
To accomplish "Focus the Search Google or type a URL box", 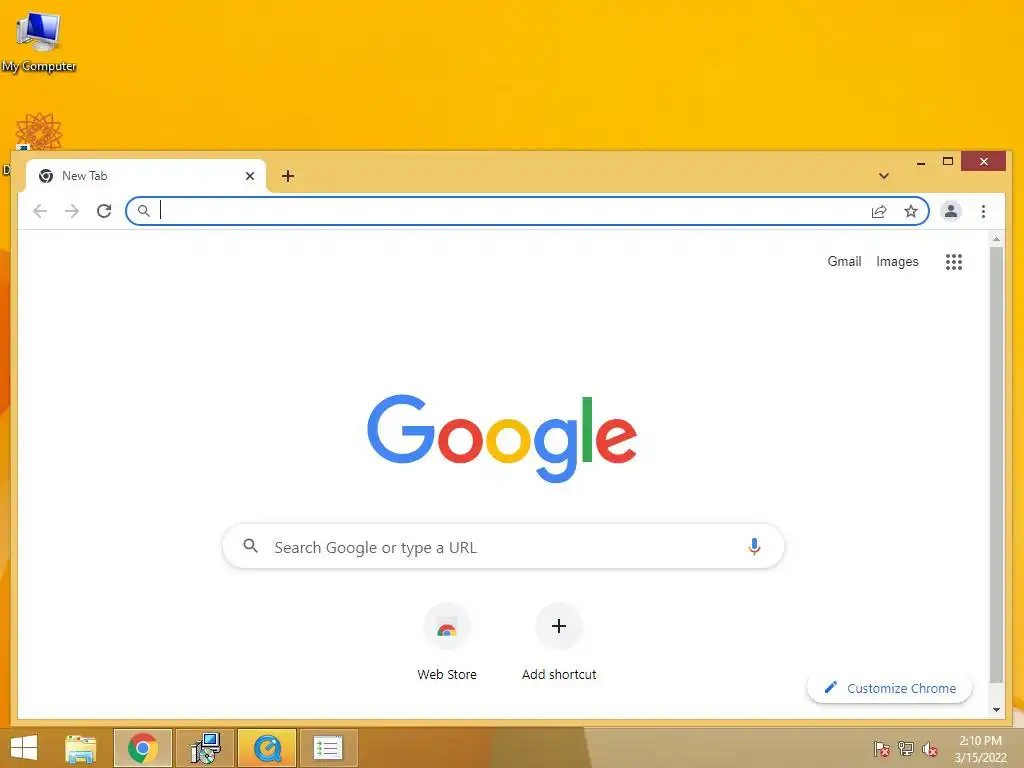I will [x=503, y=547].
